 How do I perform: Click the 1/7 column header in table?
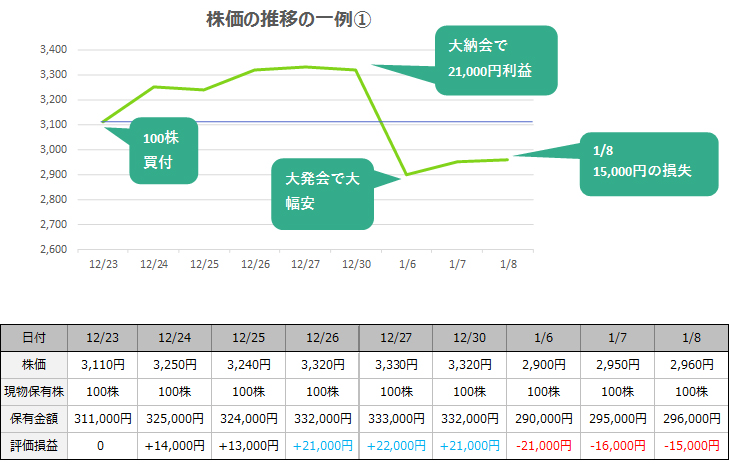[x=617, y=338]
